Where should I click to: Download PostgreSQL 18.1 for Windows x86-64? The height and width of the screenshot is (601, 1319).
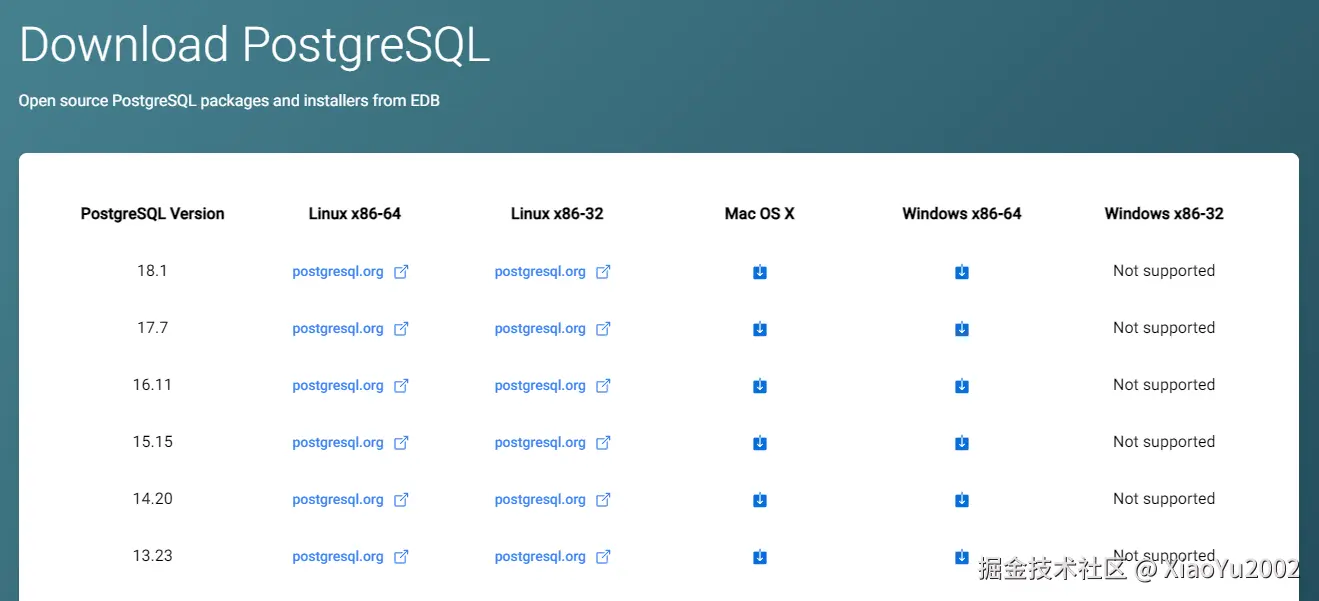pos(962,272)
